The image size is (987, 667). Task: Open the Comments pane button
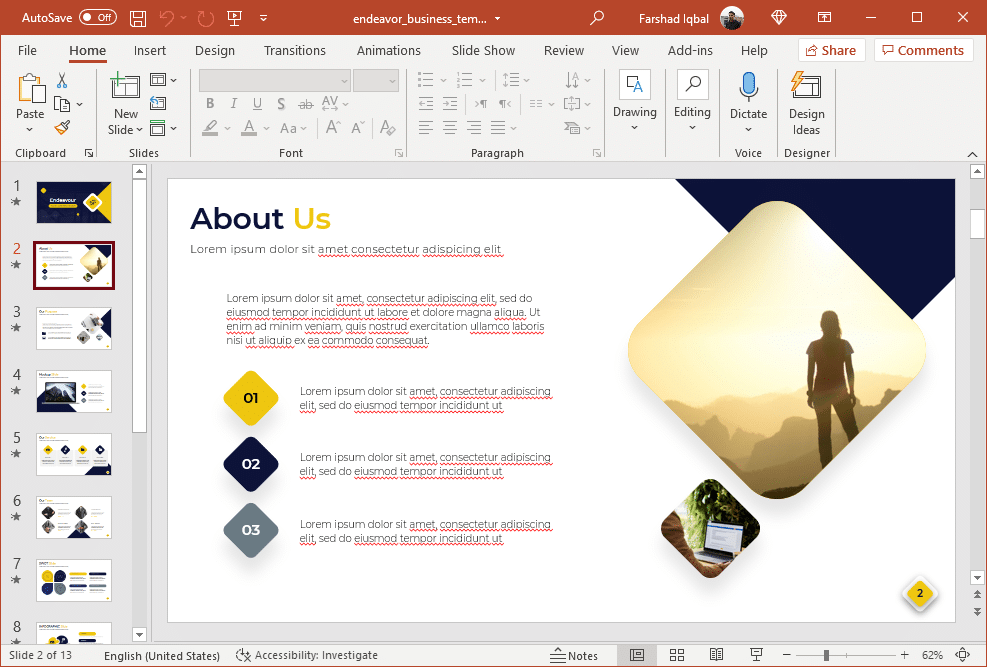922,50
